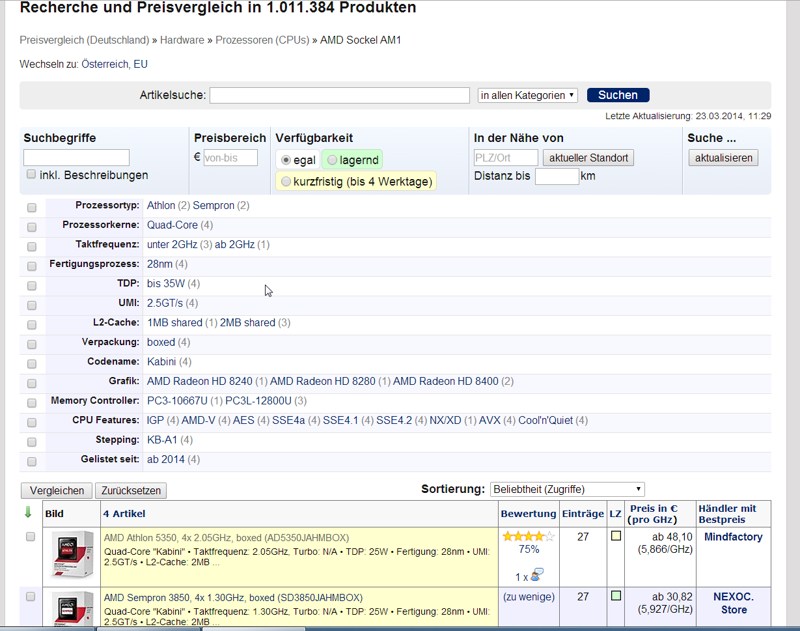Filter by PC3L-12800U memory controller
The image size is (800, 631).
click(258, 400)
